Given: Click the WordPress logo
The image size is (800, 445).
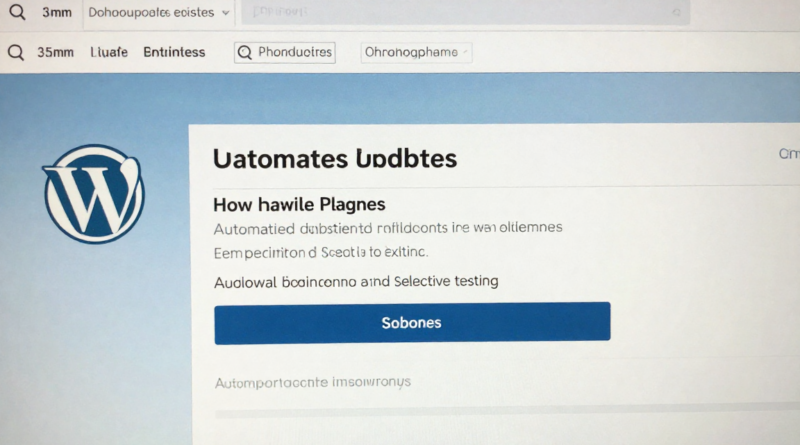Looking at the screenshot, I should 94,194.
